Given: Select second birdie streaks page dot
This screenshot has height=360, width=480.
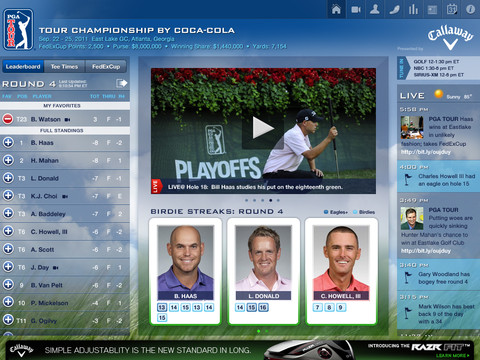Looking at the screenshot, I should 266,331.
